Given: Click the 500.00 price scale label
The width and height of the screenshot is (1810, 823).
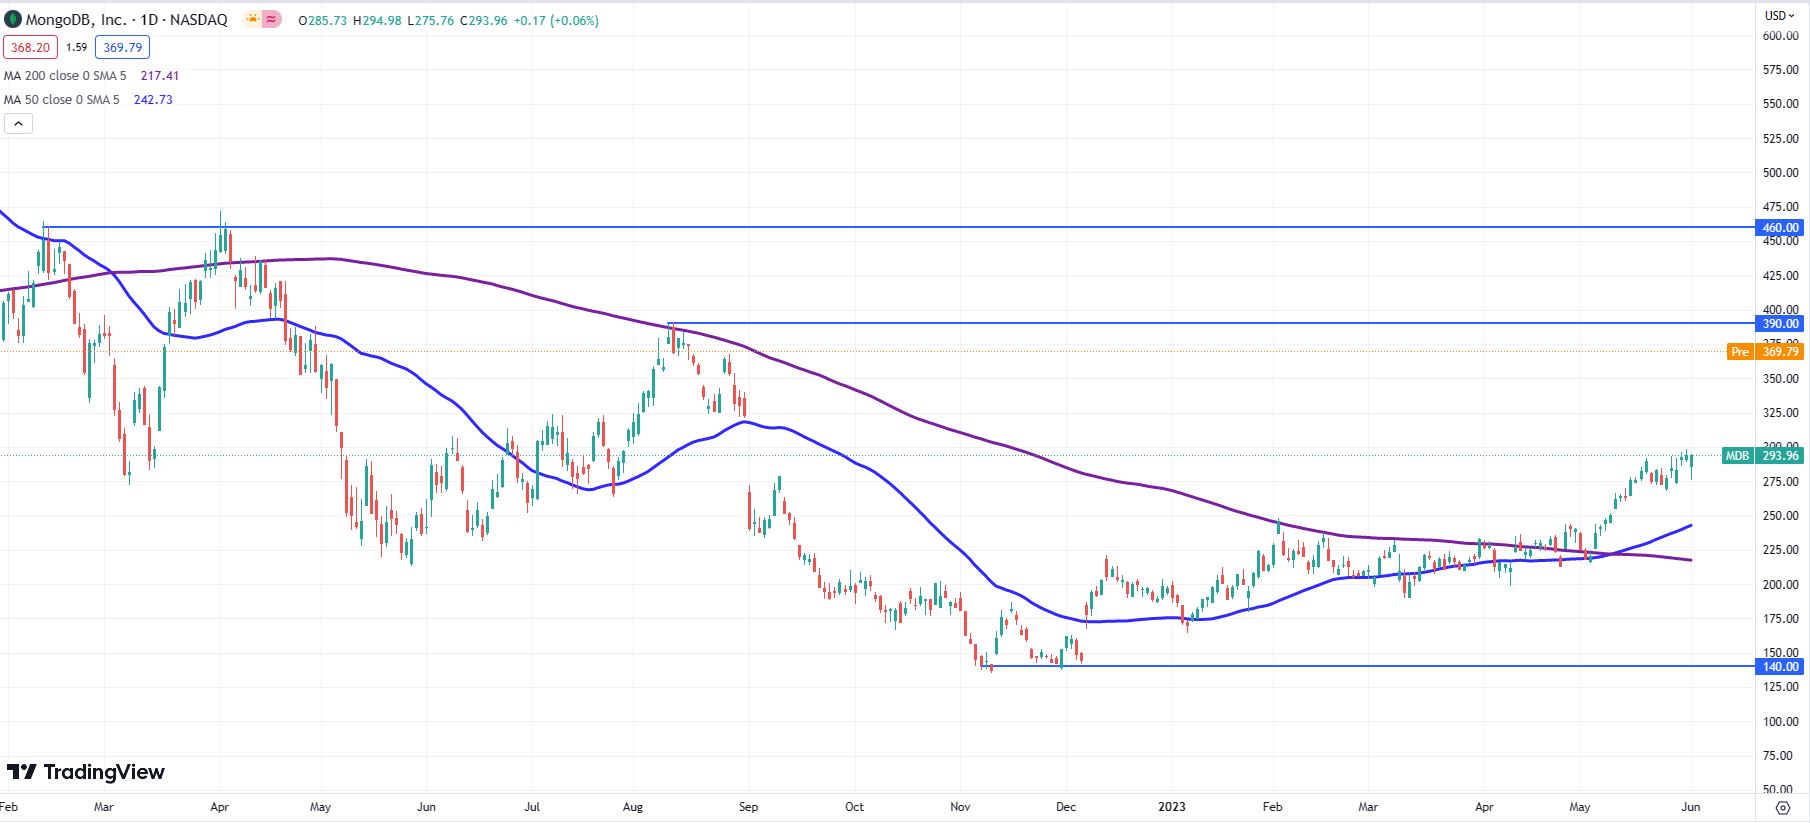Looking at the screenshot, I should (1781, 173).
